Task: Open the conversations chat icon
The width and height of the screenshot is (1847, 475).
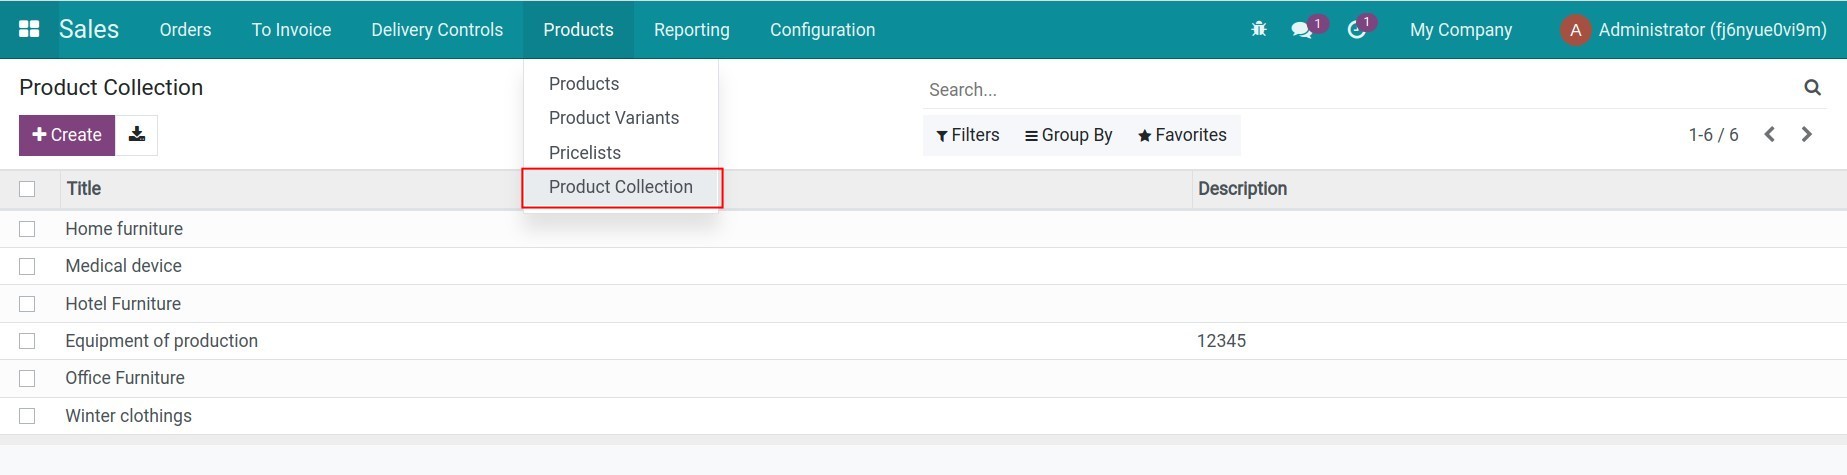Action: tap(1301, 30)
